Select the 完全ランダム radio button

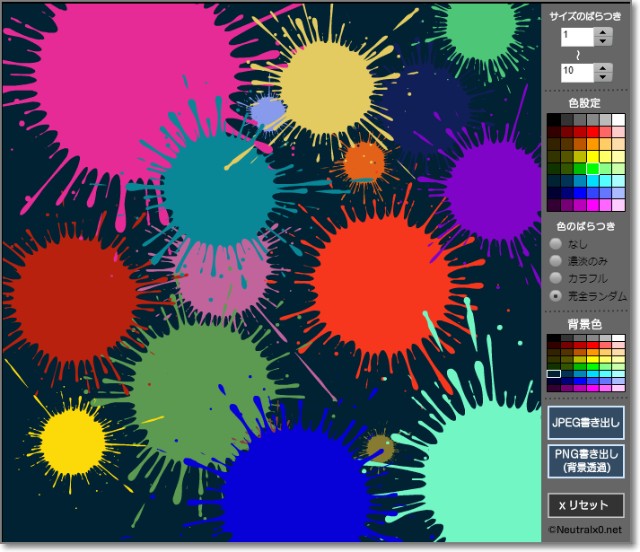click(555, 297)
